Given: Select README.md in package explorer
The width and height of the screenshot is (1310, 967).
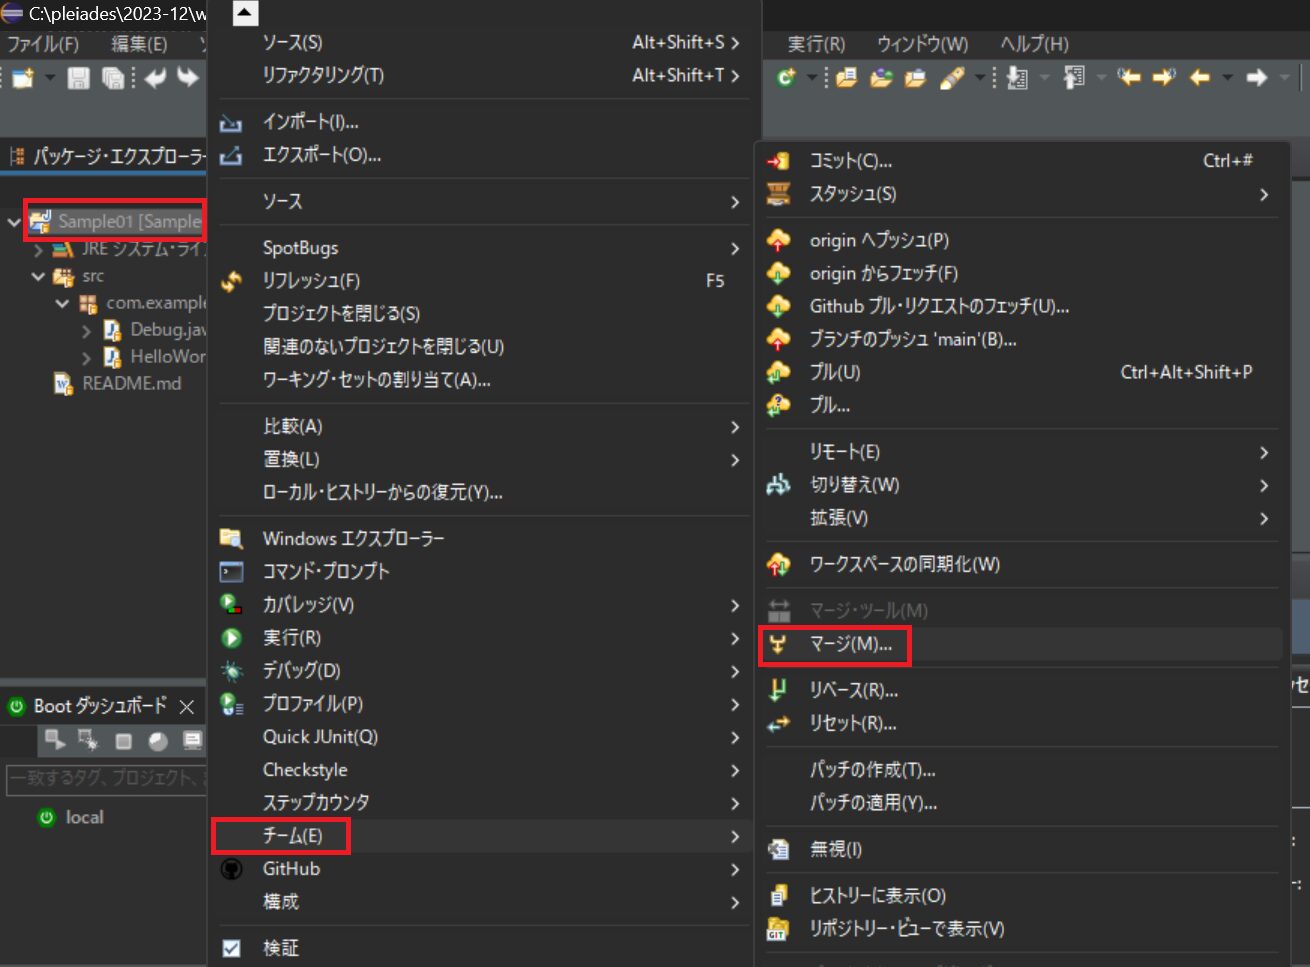Looking at the screenshot, I should (132, 384).
